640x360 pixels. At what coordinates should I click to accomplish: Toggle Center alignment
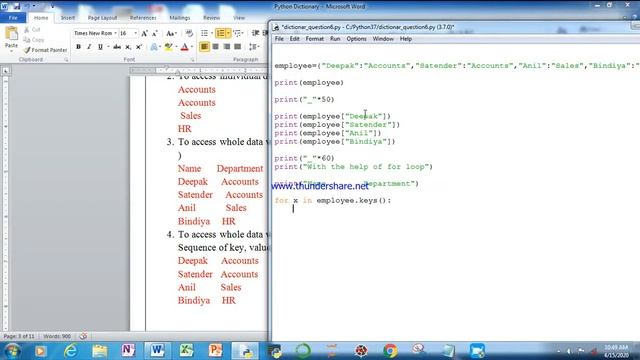[216, 47]
